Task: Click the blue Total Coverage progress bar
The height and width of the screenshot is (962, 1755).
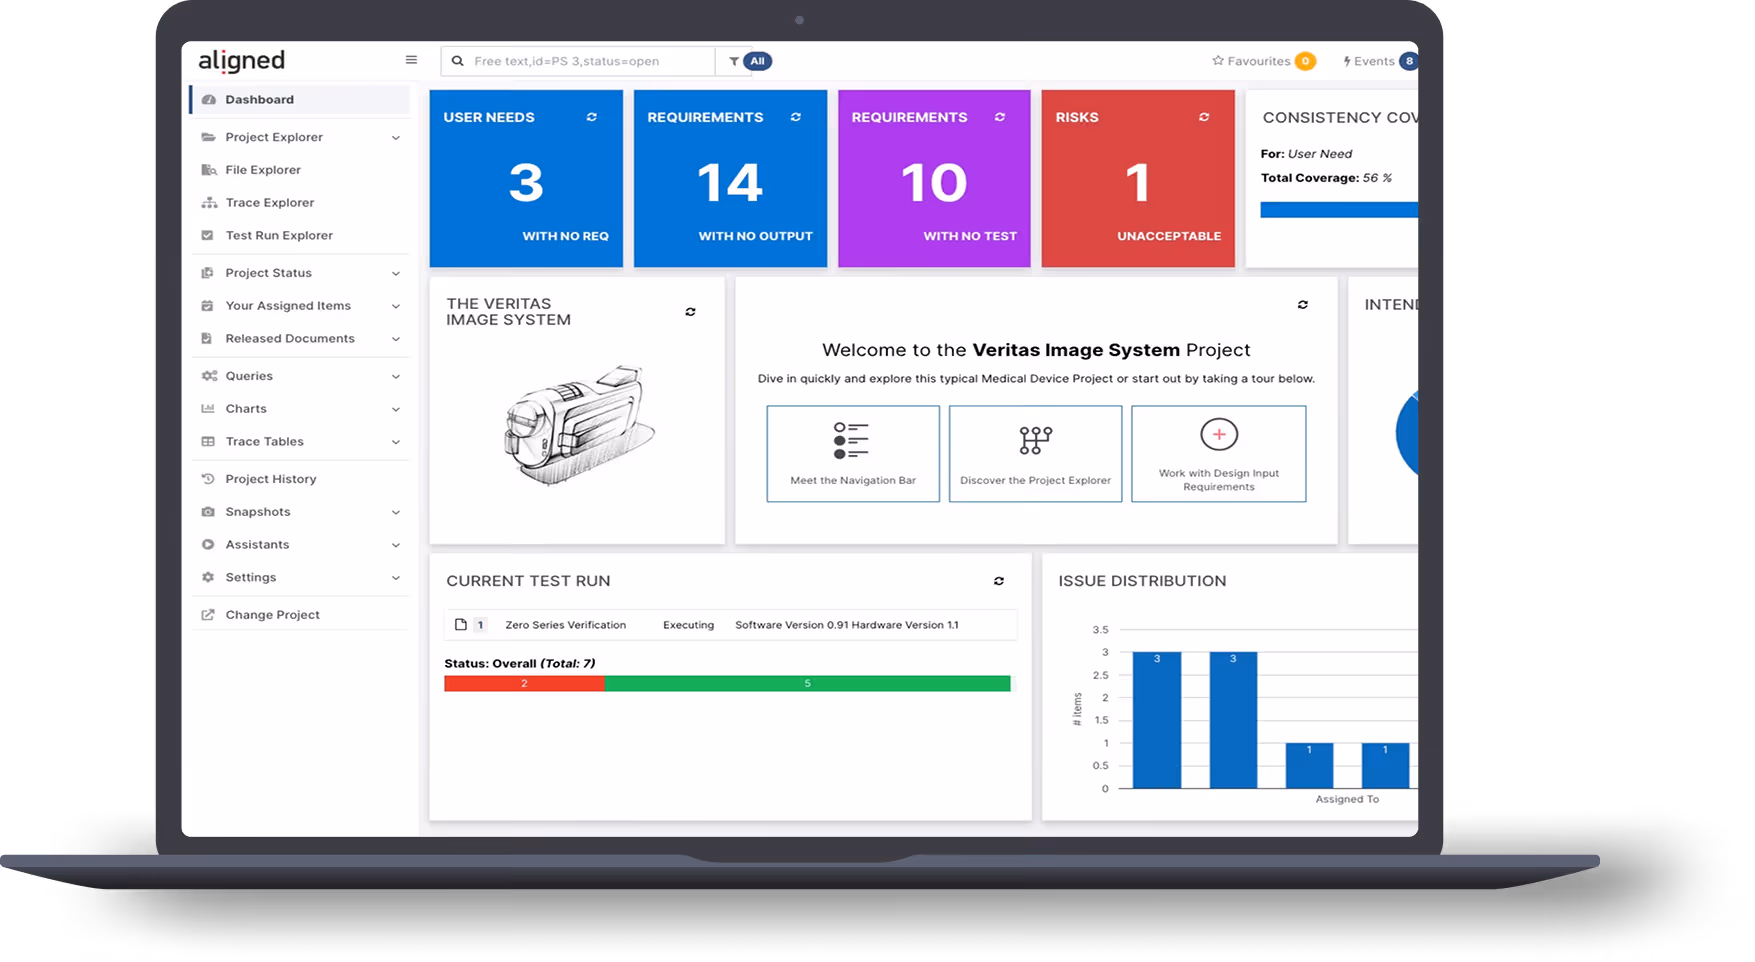Action: click(1339, 210)
